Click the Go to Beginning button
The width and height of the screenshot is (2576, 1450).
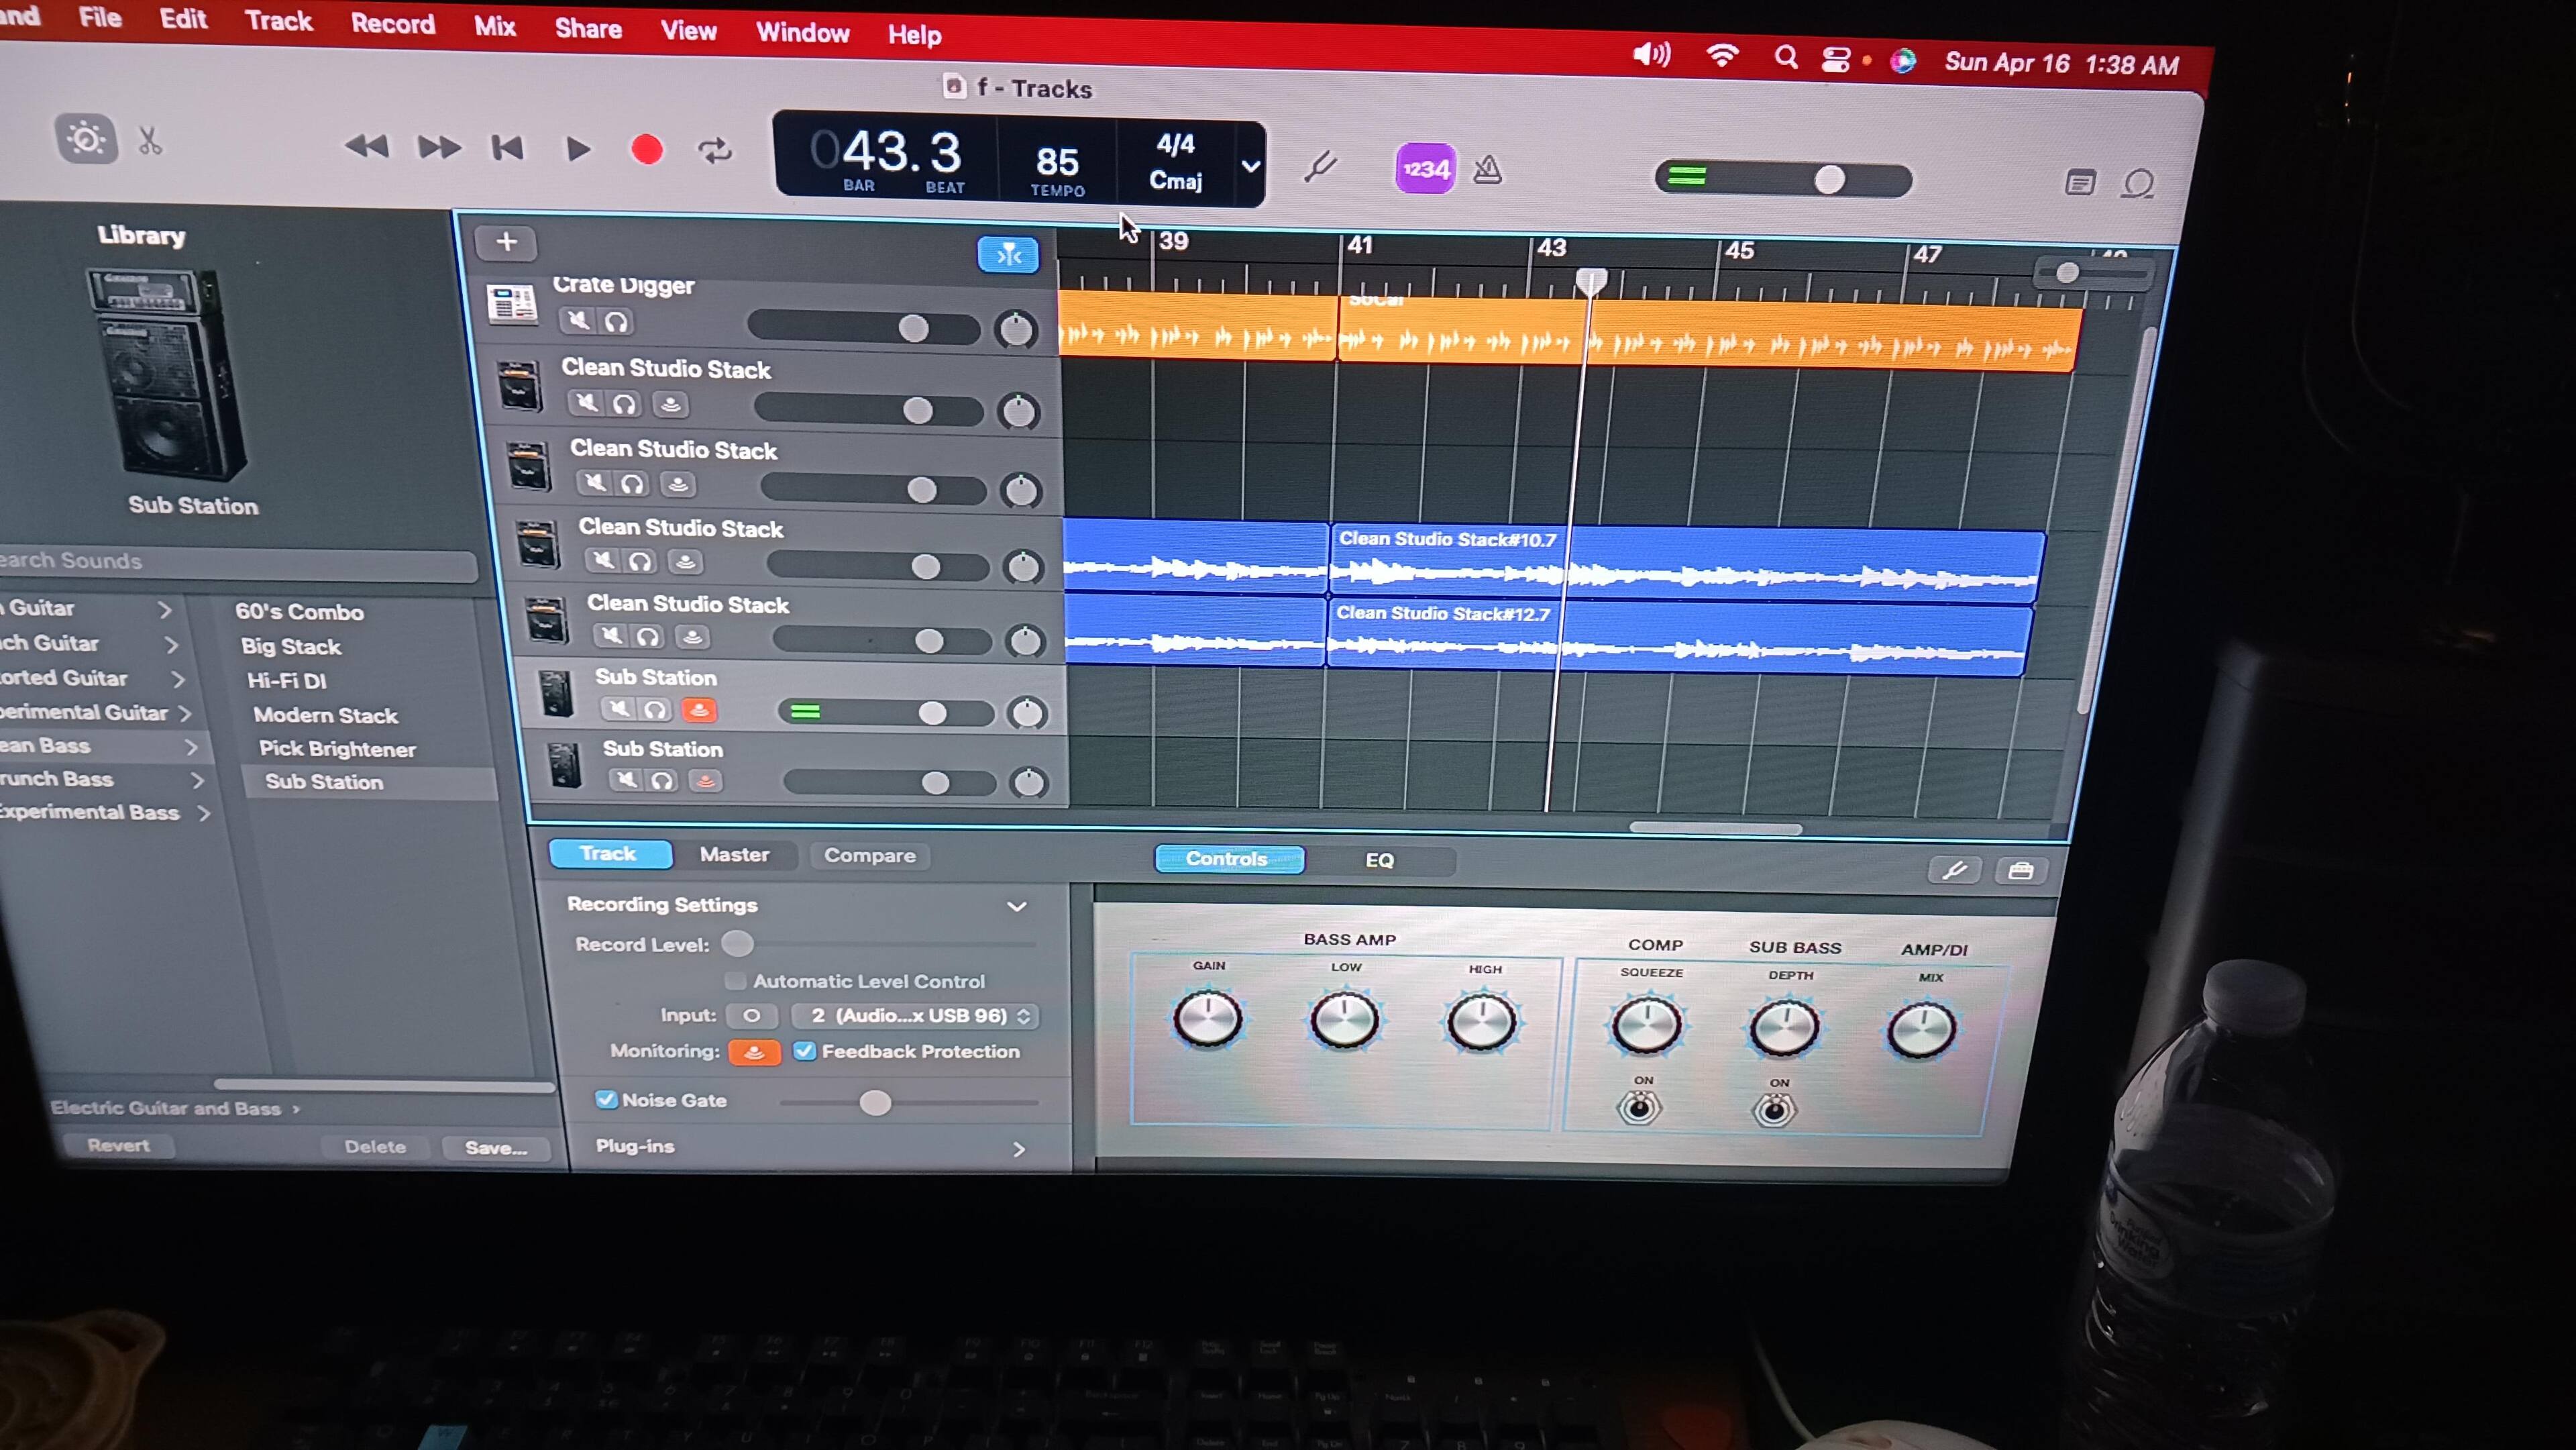click(507, 148)
